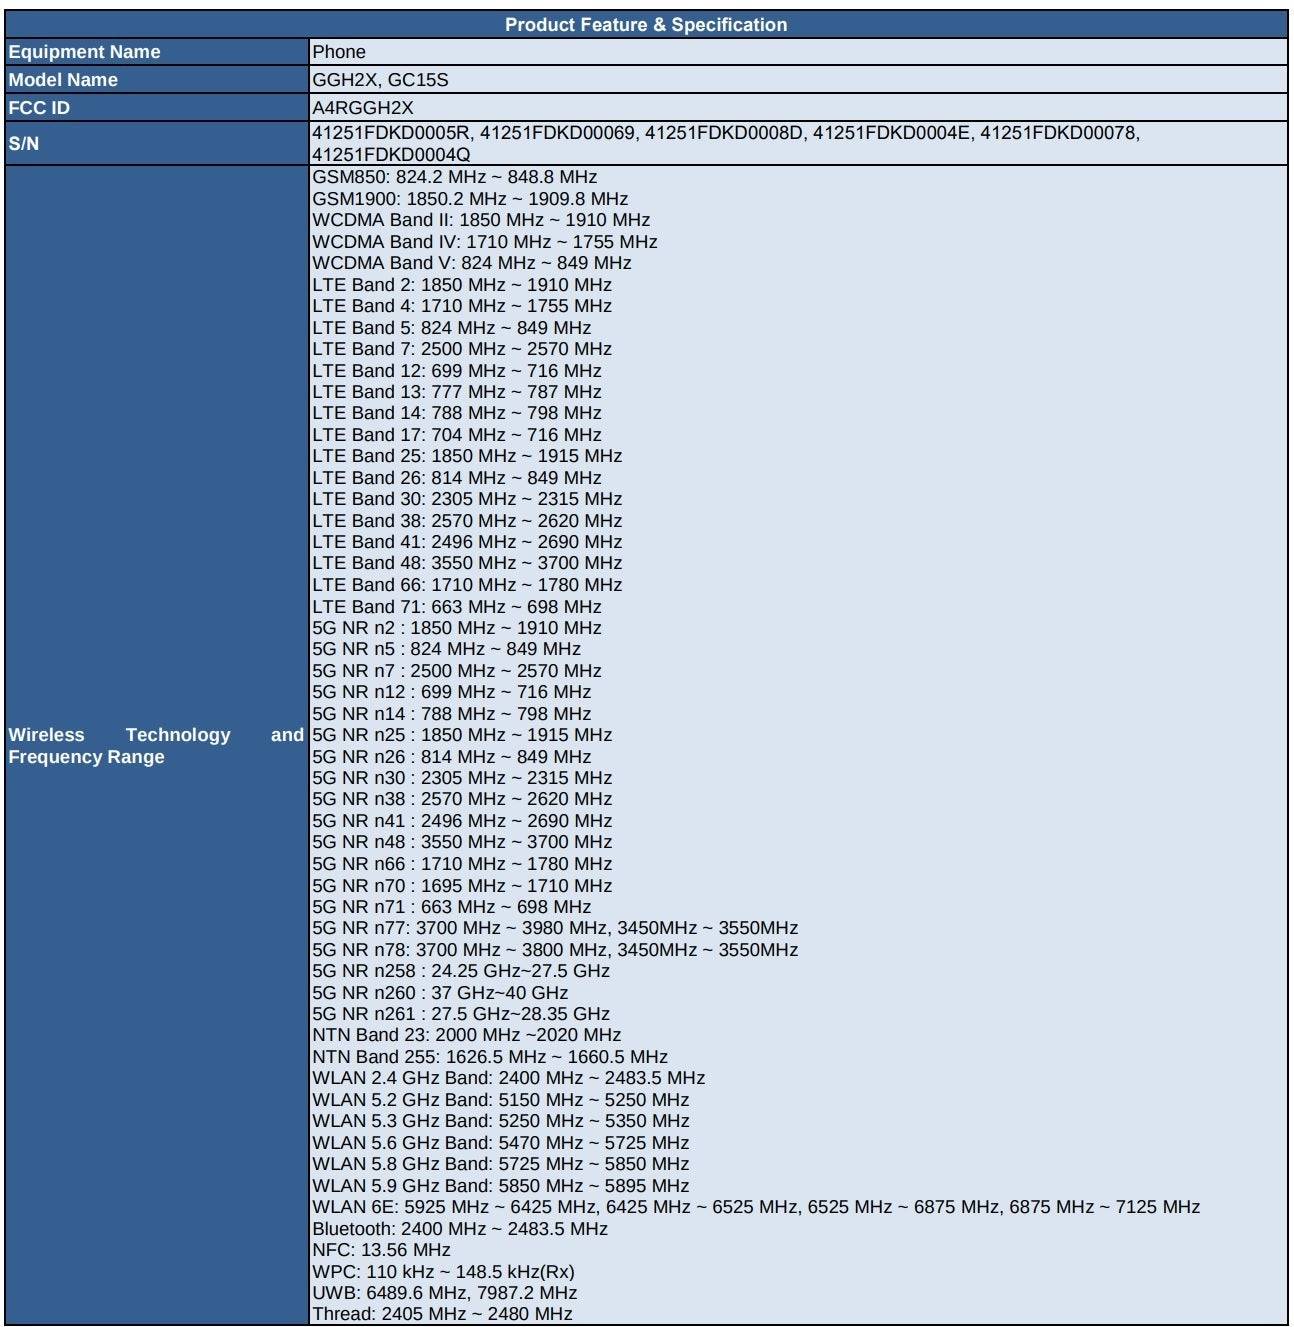The image size is (1294, 1327).
Task: Click the 5G NR n260 entry
Action: (x=440, y=993)
